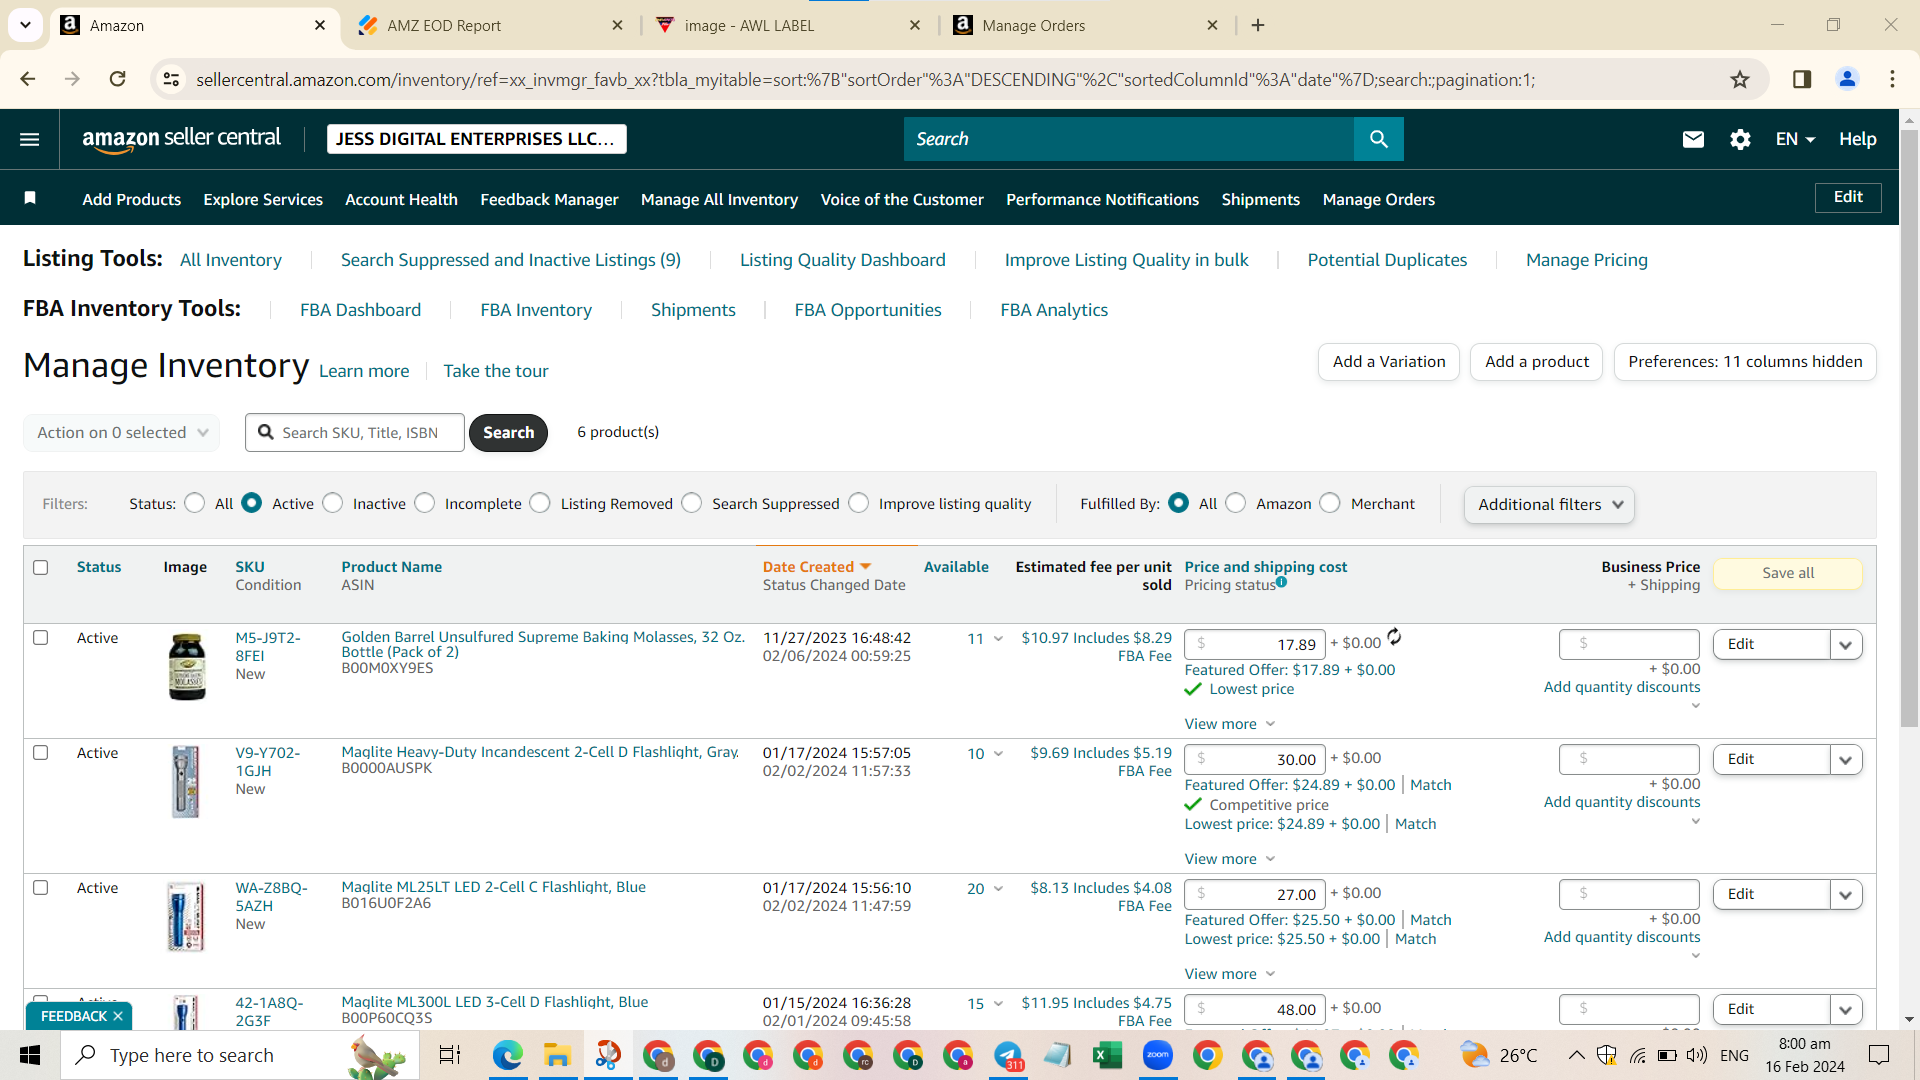Click the bookmark flag icon in navigation bar
Viewport: 1920px width, 1080px height.
pyautogui.click(x=30, y=198)
